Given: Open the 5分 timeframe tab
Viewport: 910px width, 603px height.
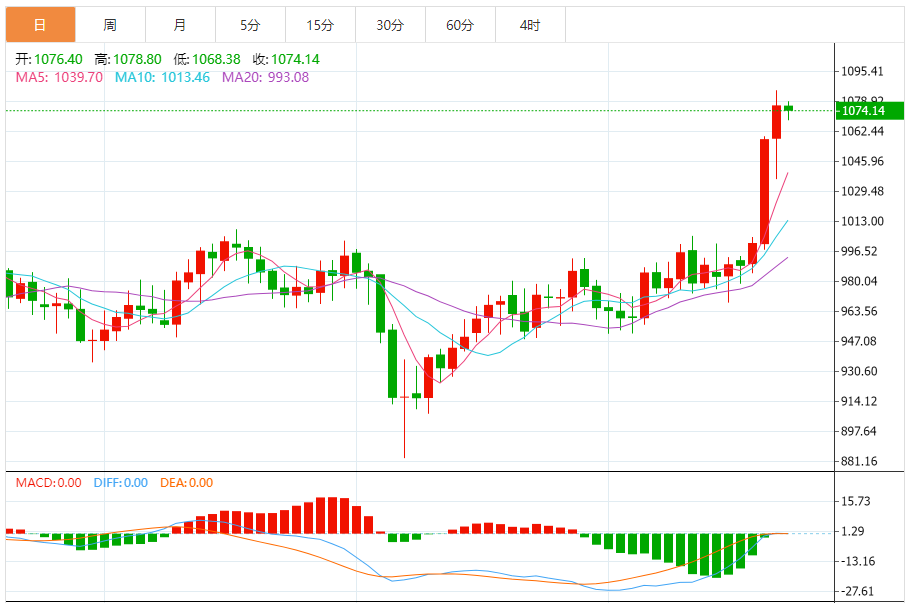Looking at the screenshot, I should coord(250,25).
